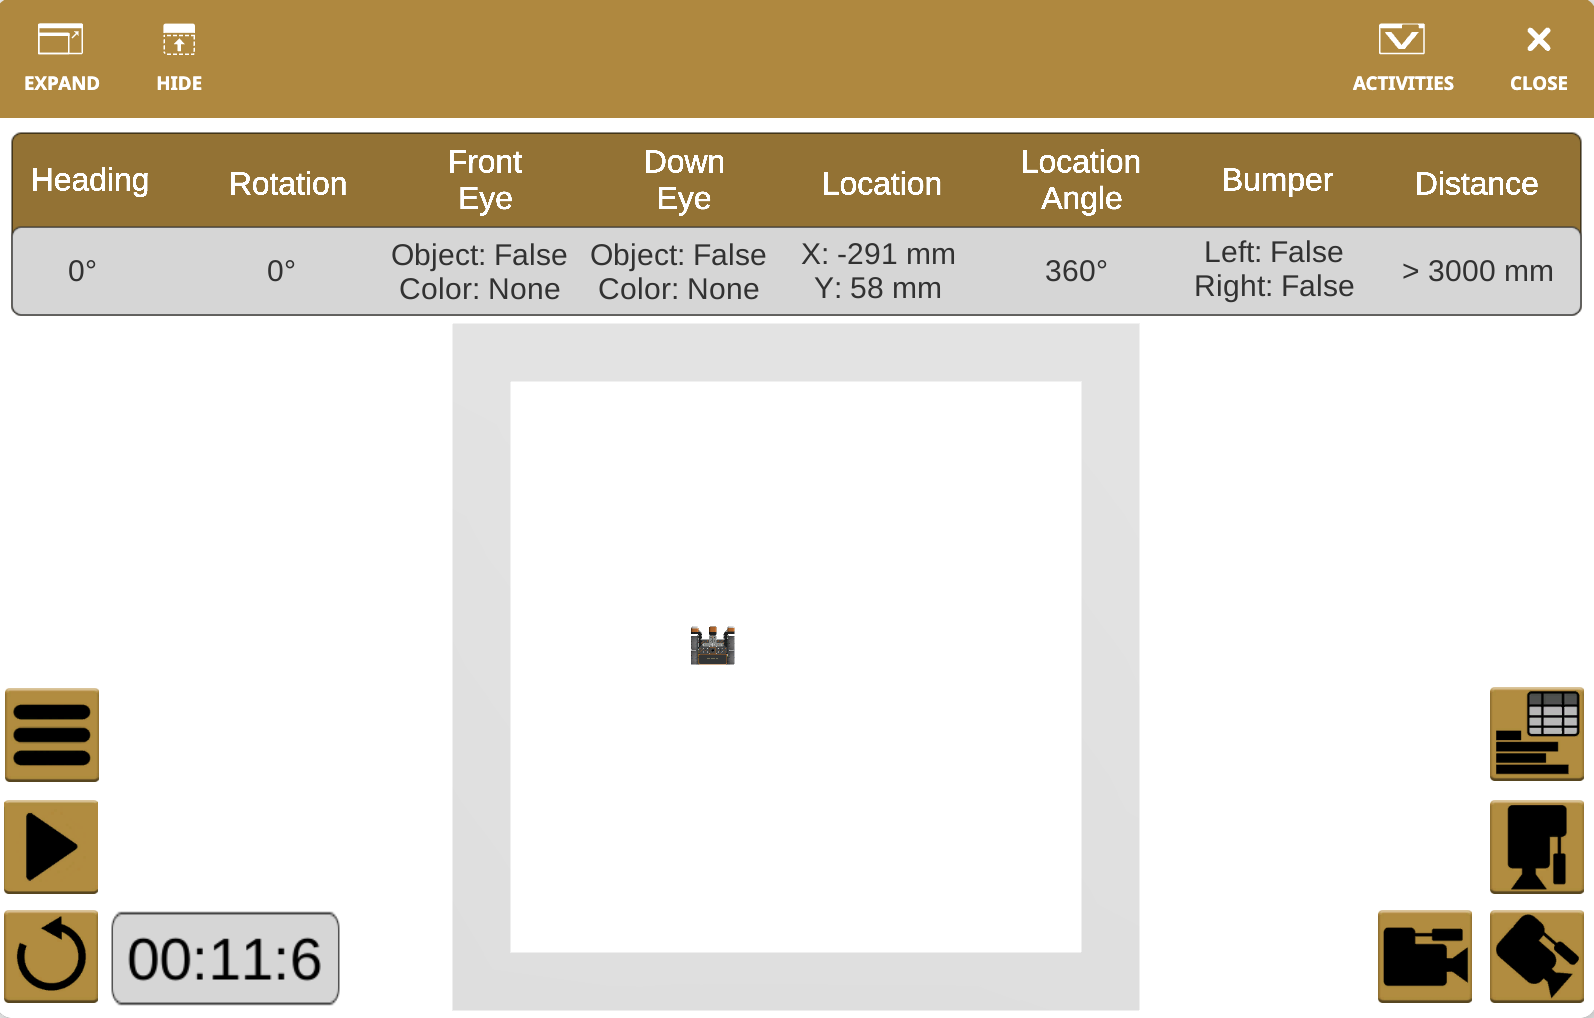Image resolution: width=1594 pixels, height=1018 pixels.
Task: Select the Bumper Left/Right value cell
Action: tap(1273, 270)
